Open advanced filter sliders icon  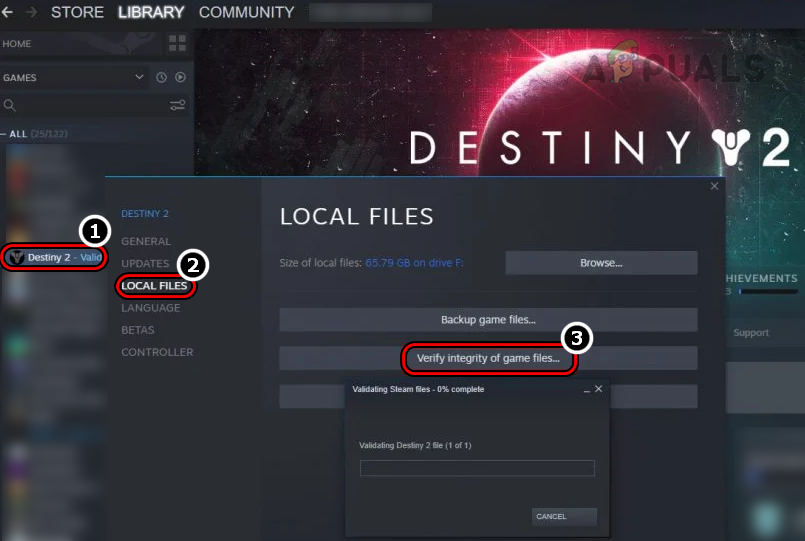coord(178,105)
